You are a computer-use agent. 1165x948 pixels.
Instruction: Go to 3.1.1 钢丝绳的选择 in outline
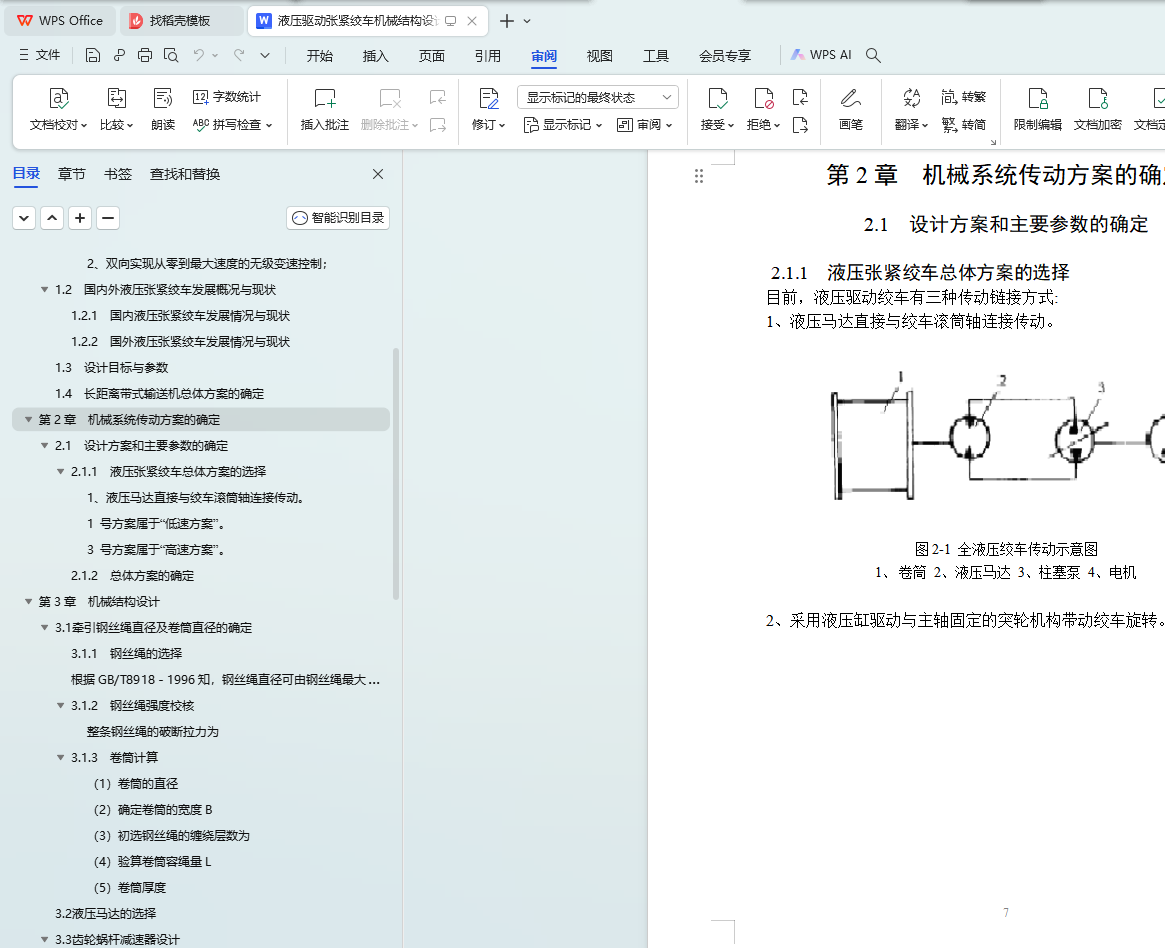(x=126, y=654)
